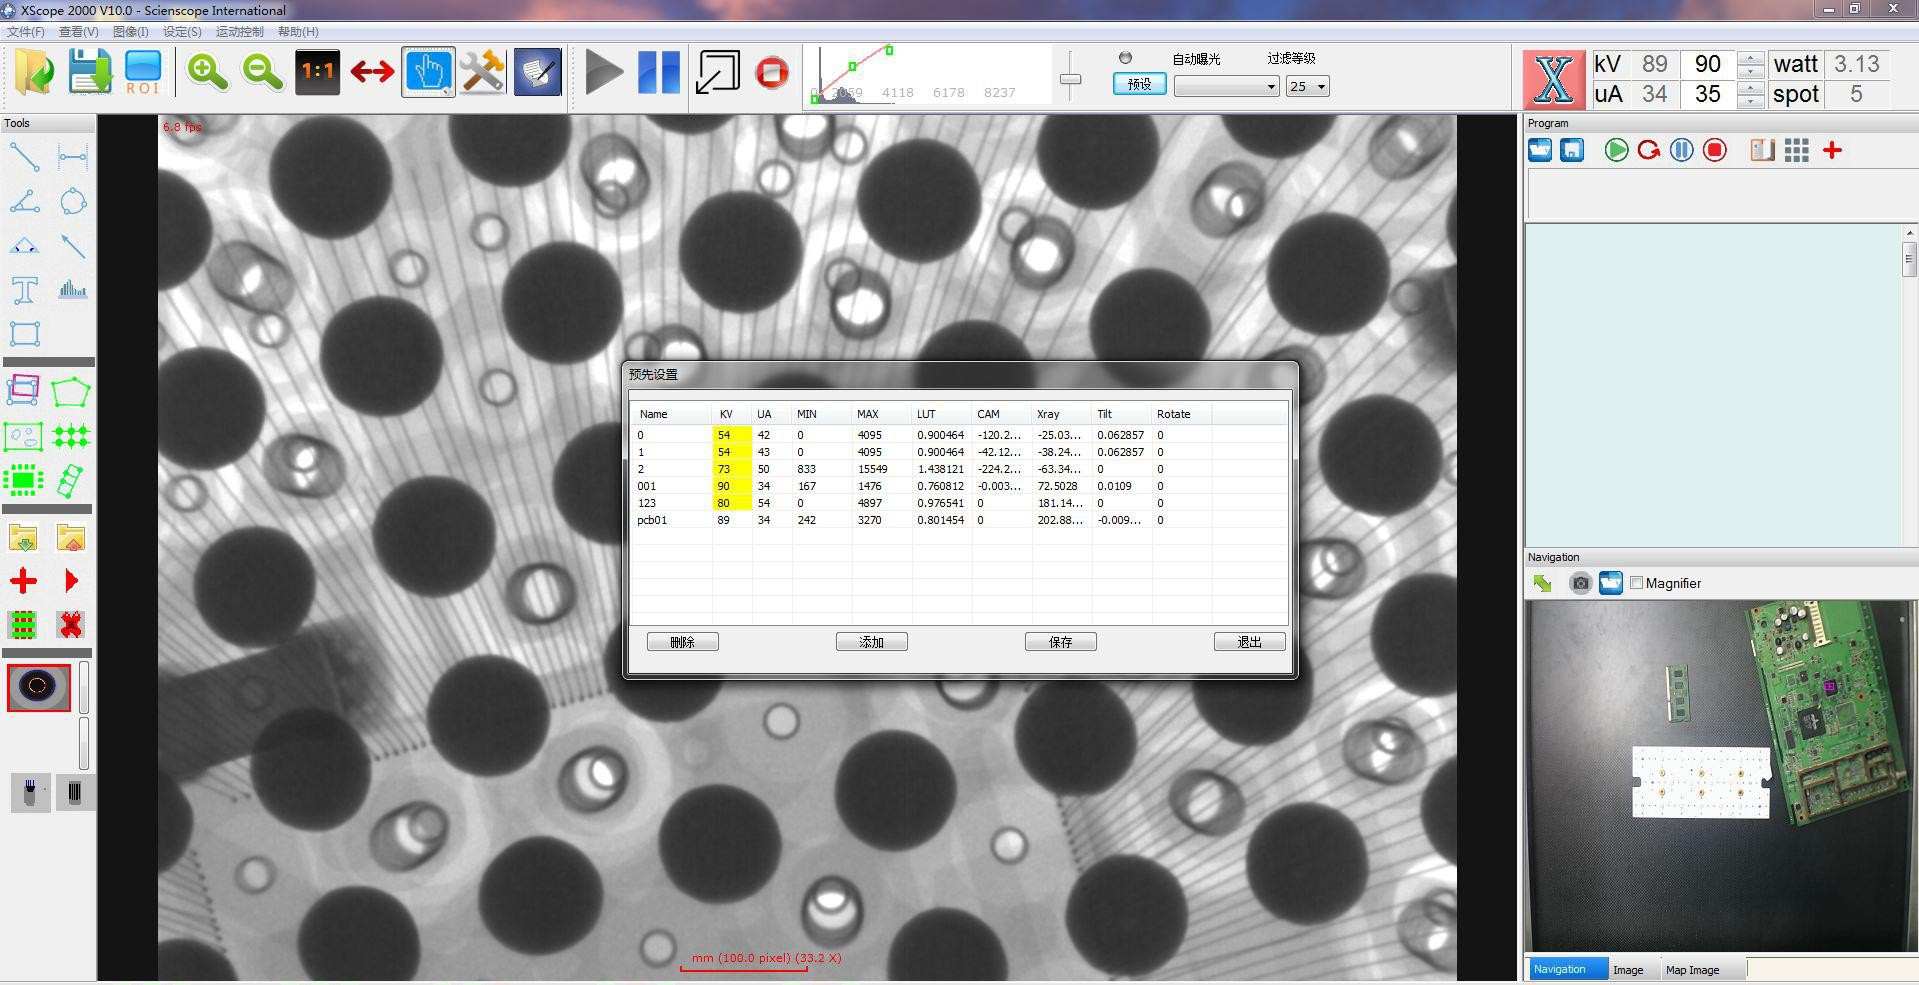
Task: Decrease uA with down stepper arrow
Action: (1750, 101)
